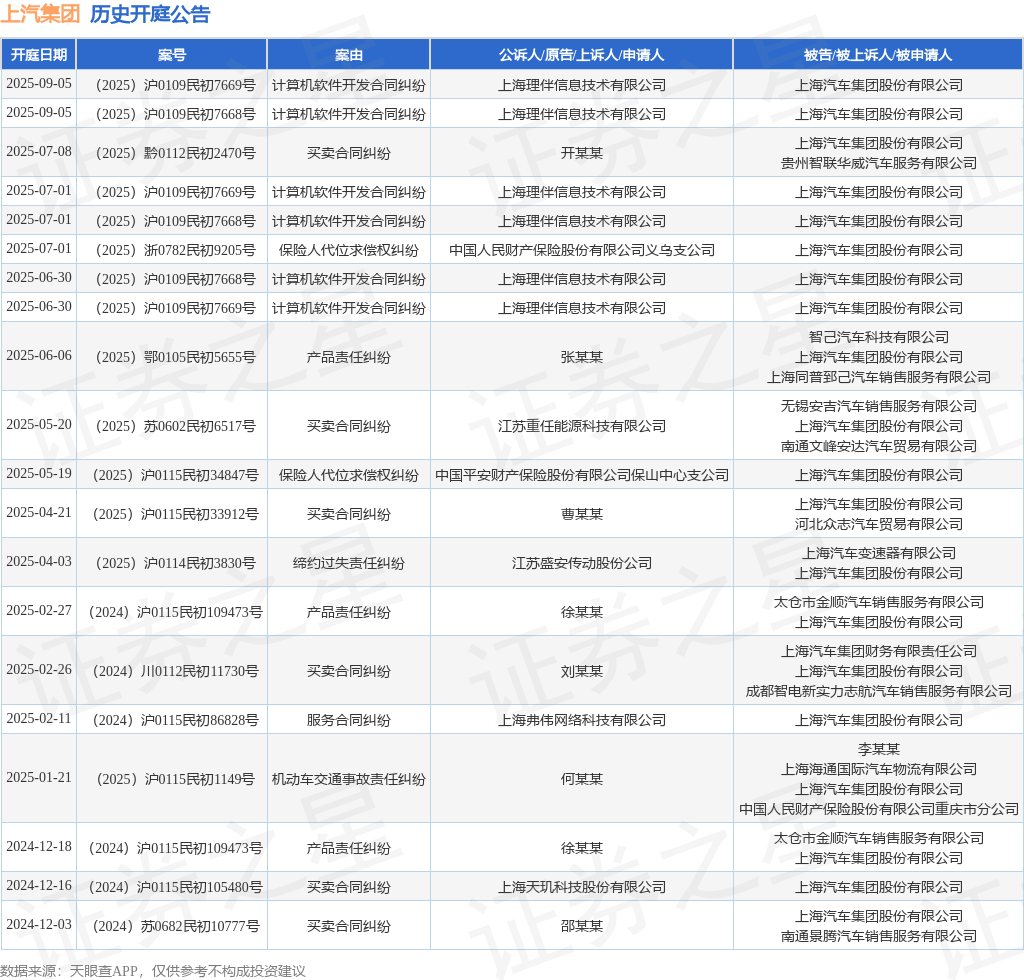Click the 历史开庭公告 heading
This screenshot has width=1024, height=980.
coord(150,14)
